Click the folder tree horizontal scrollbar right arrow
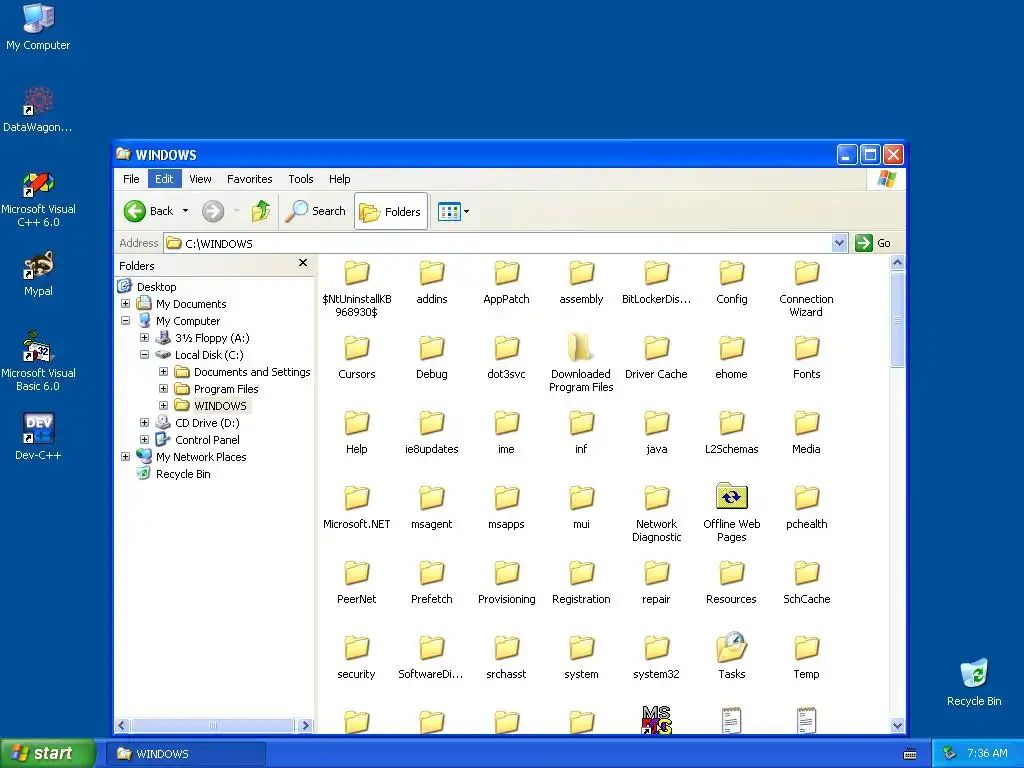This screenshot has height=768, width=1024. tap(304, 725)
